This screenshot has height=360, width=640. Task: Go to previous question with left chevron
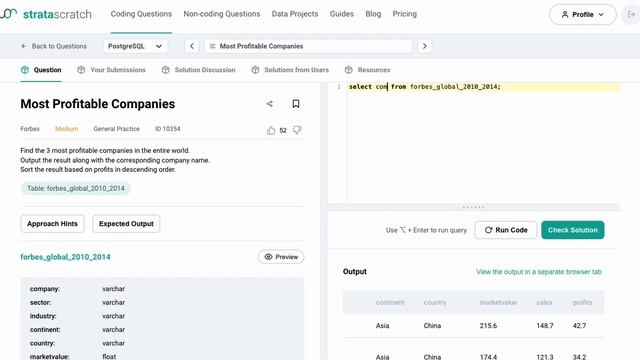click(192, 46)
